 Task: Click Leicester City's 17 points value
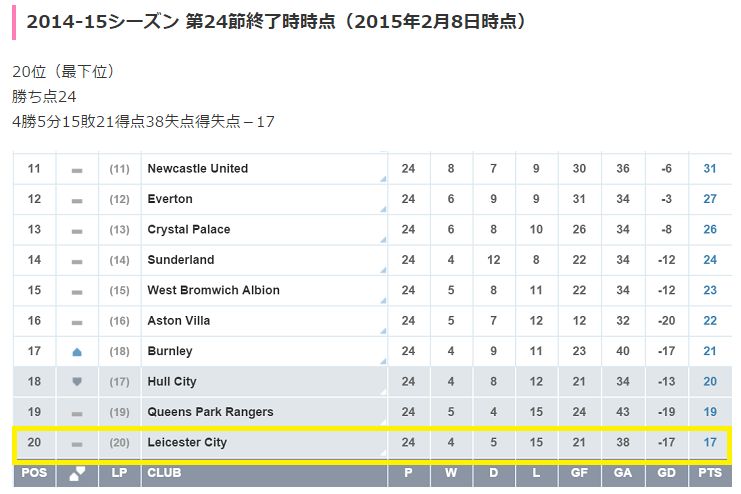pos(710,442)
